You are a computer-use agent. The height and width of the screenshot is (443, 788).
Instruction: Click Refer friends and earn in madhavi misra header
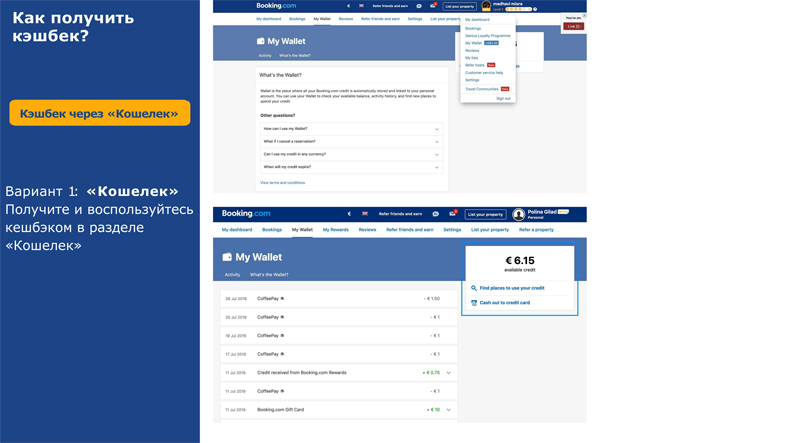click(x=390, y=6)
